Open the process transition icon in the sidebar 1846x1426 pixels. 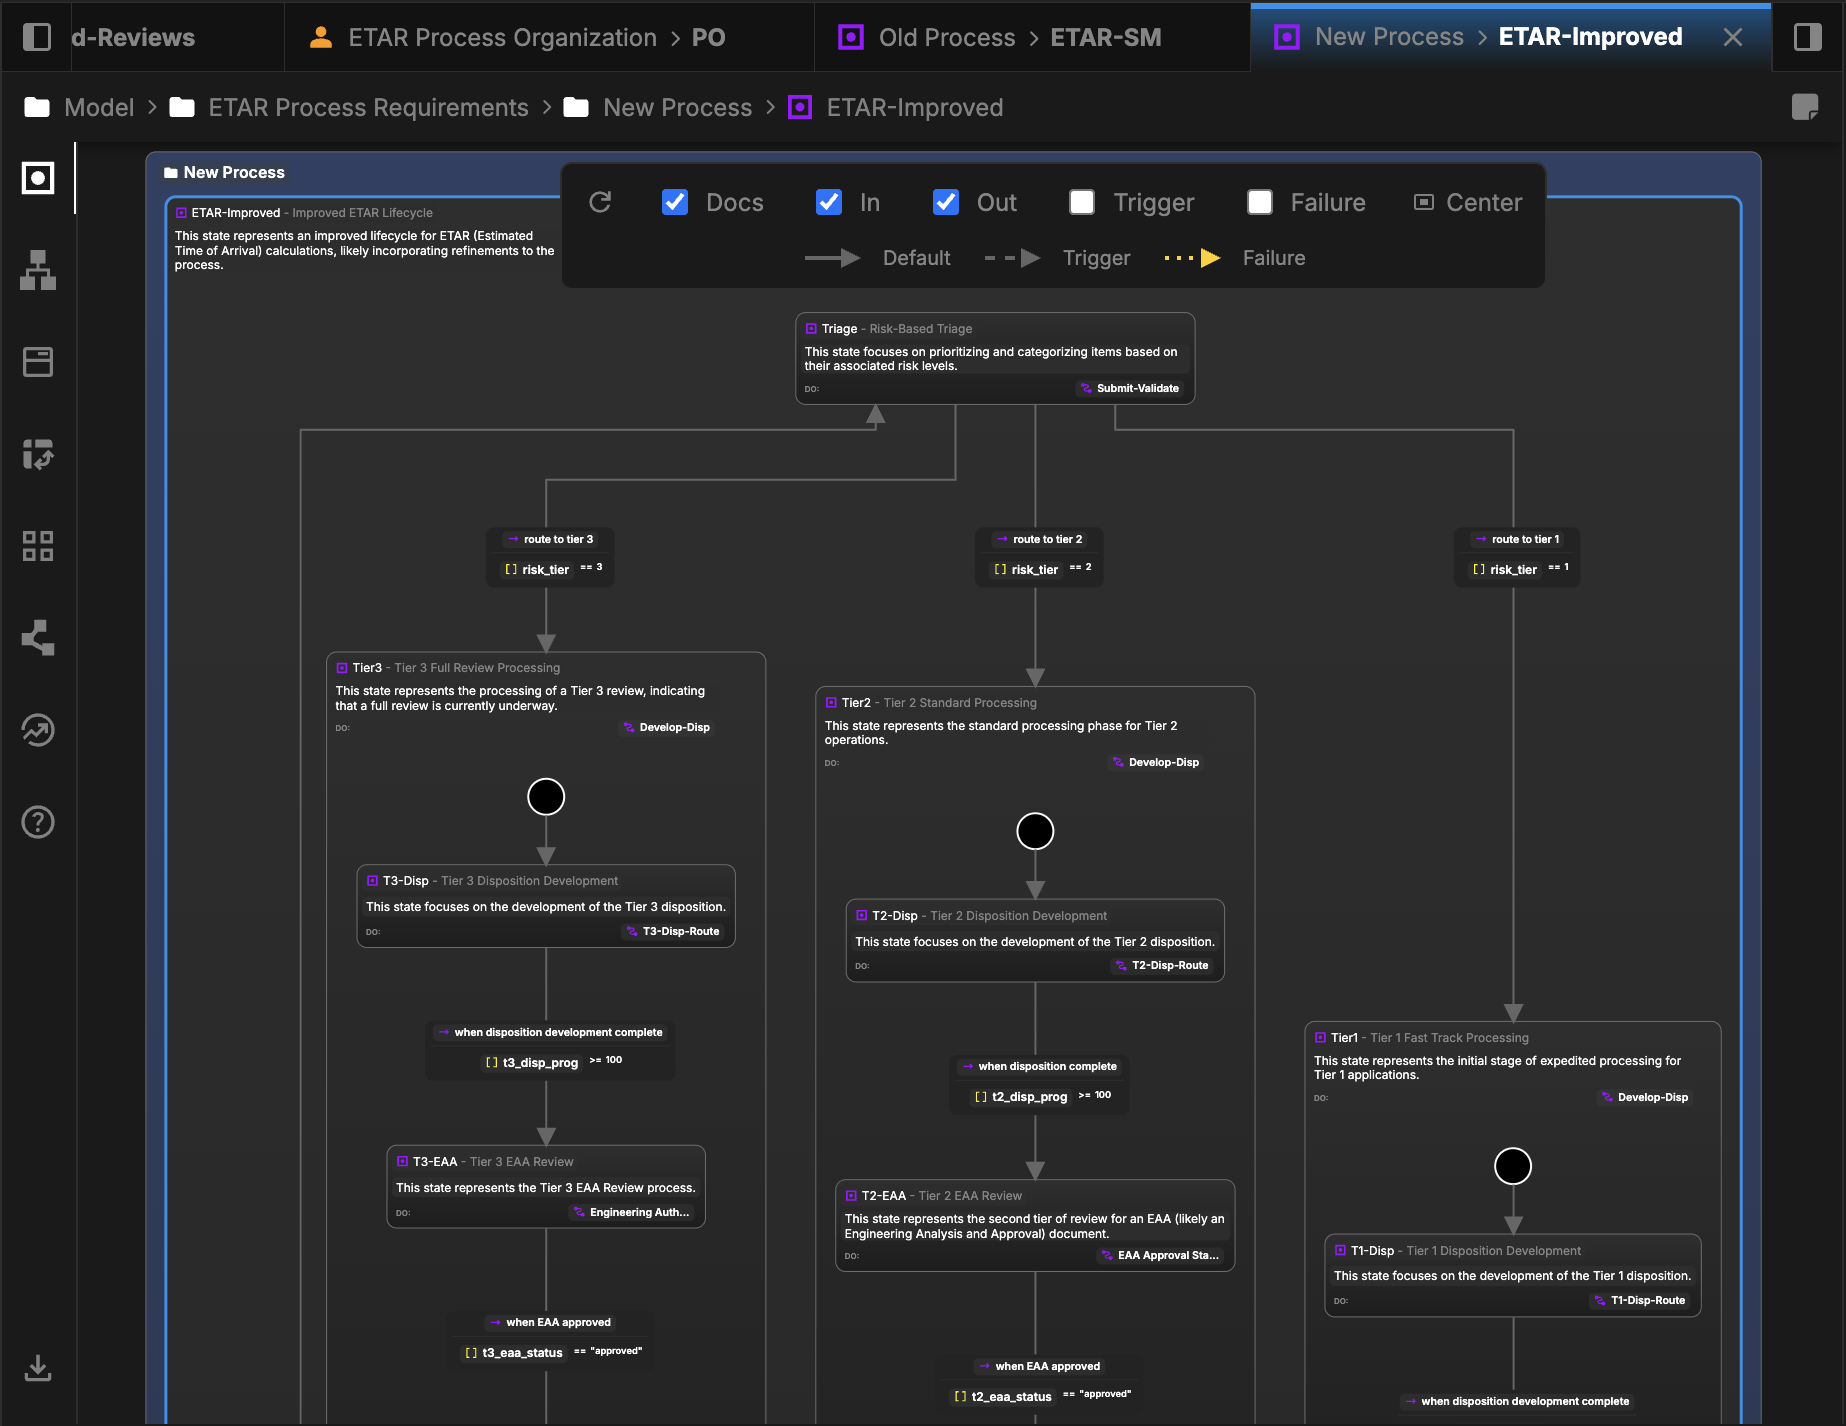coord(37,456)
